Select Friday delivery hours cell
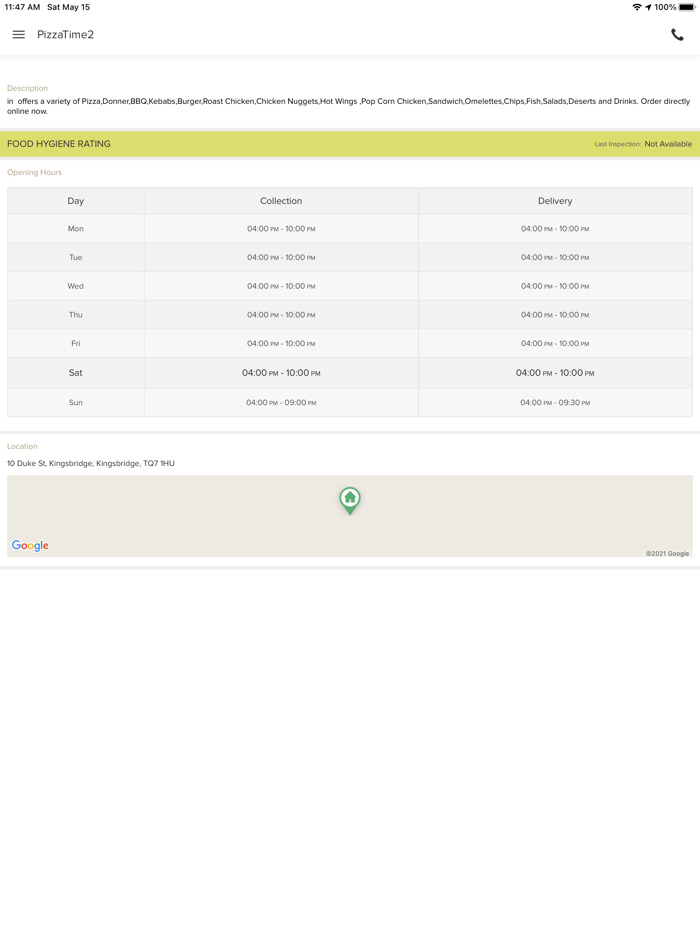This screenshot has height=934, width=700. click(x=555, y=343)
